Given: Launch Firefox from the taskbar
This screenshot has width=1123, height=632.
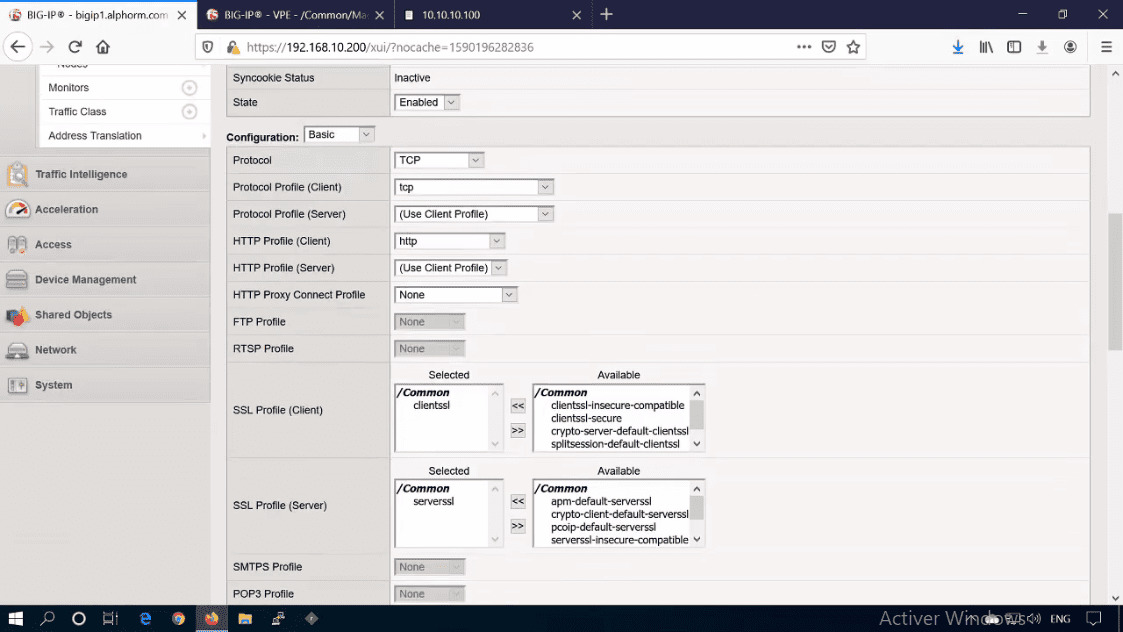Looking at the screenshot, I should pyautogui.click(x=211, y=618).
